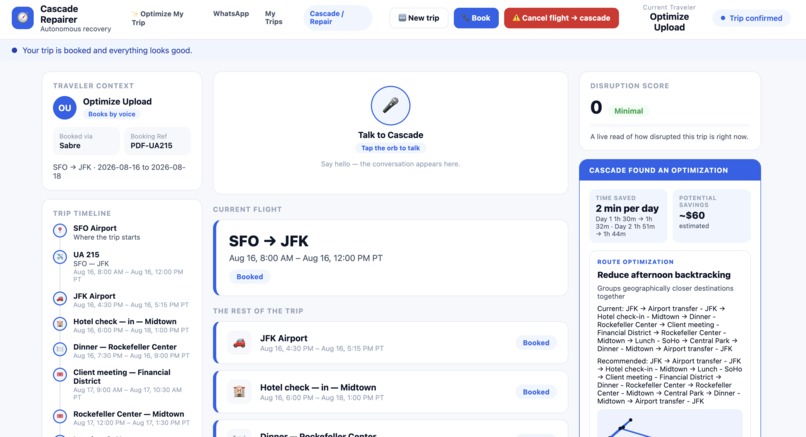The image size is (806, 437).
Task: Click the Books by voice badge
Action: [x=112, y=114]
